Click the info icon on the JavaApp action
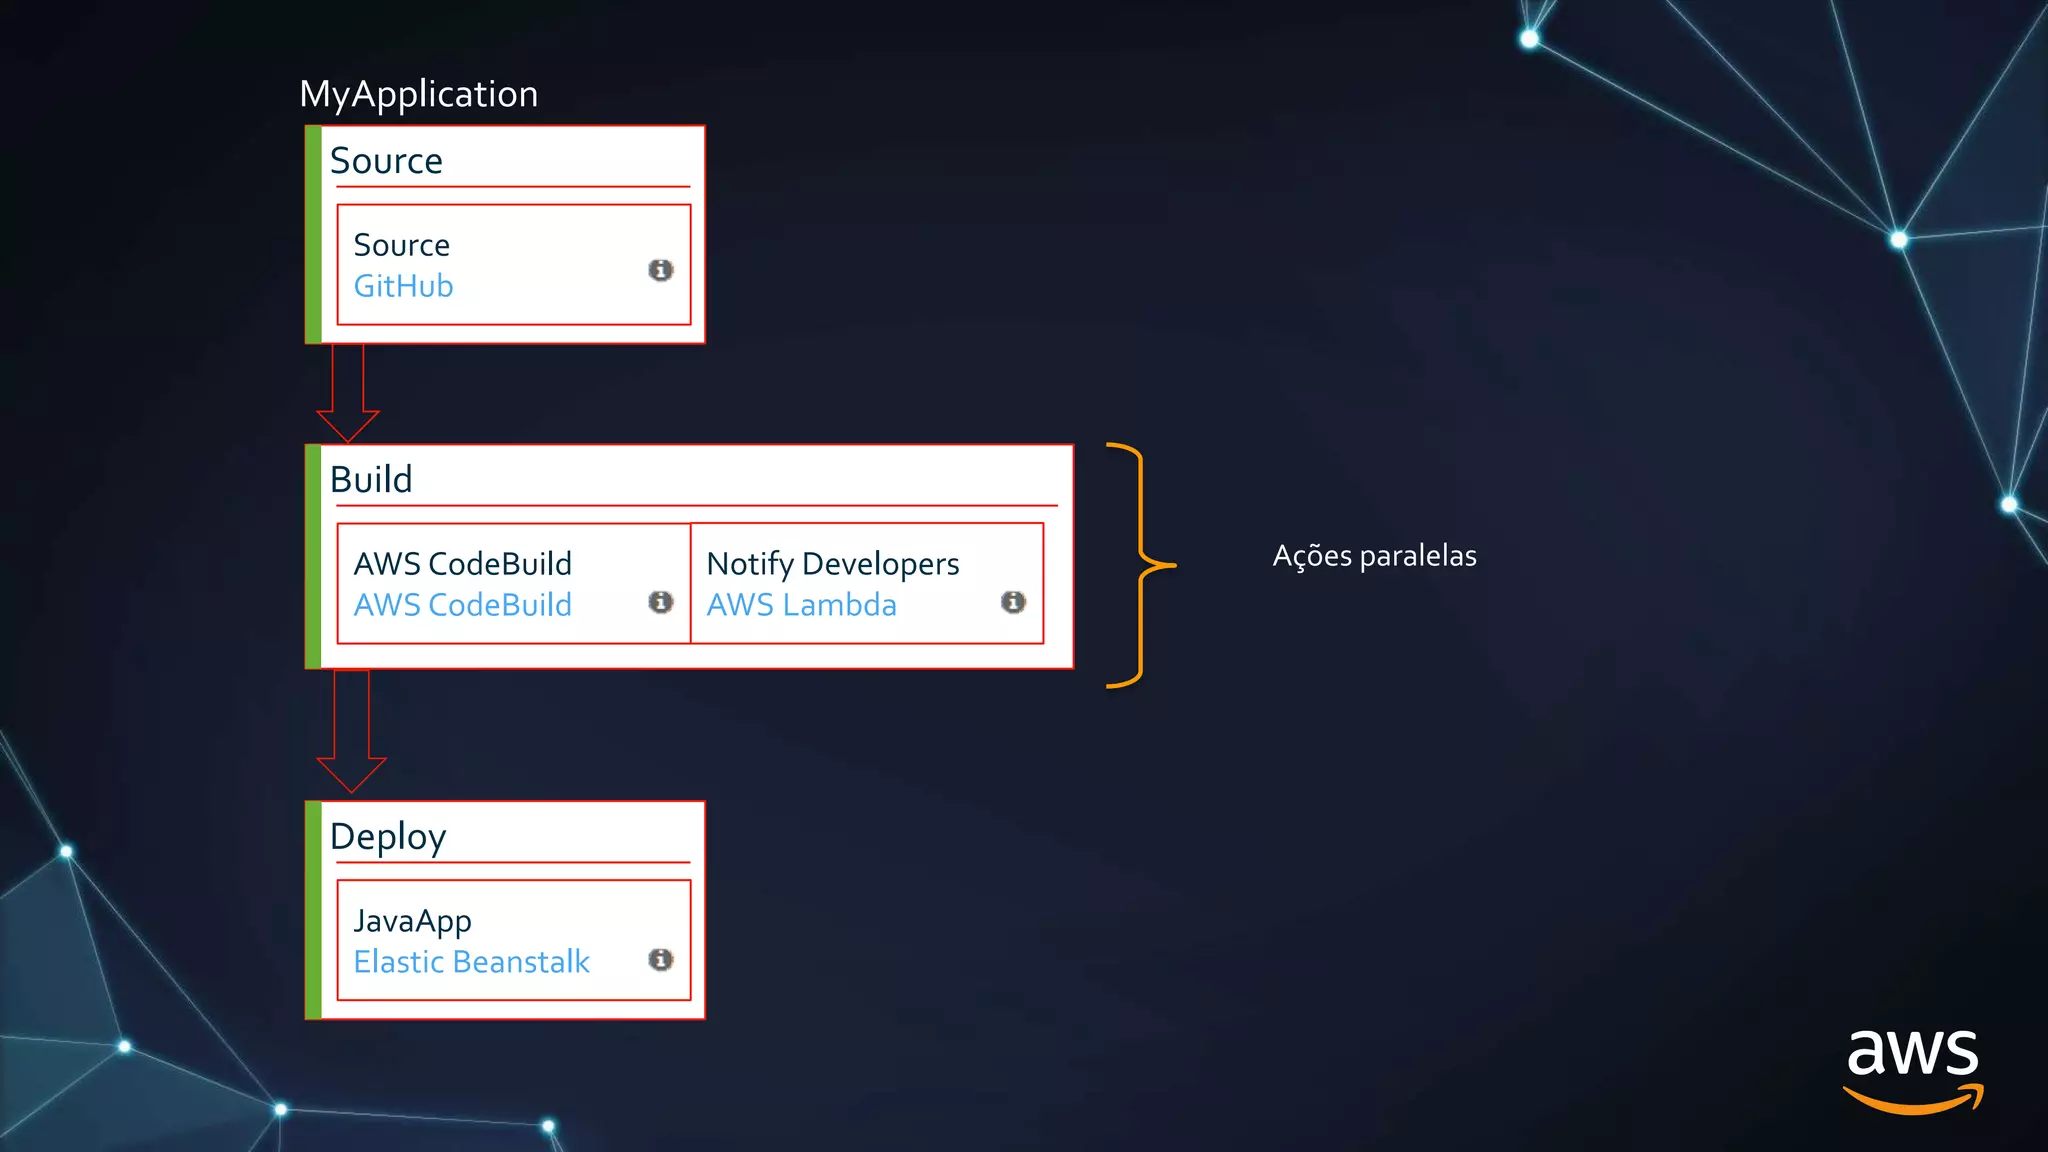The width and height of the screenshot is (2048, 1152). pos(660,960)
